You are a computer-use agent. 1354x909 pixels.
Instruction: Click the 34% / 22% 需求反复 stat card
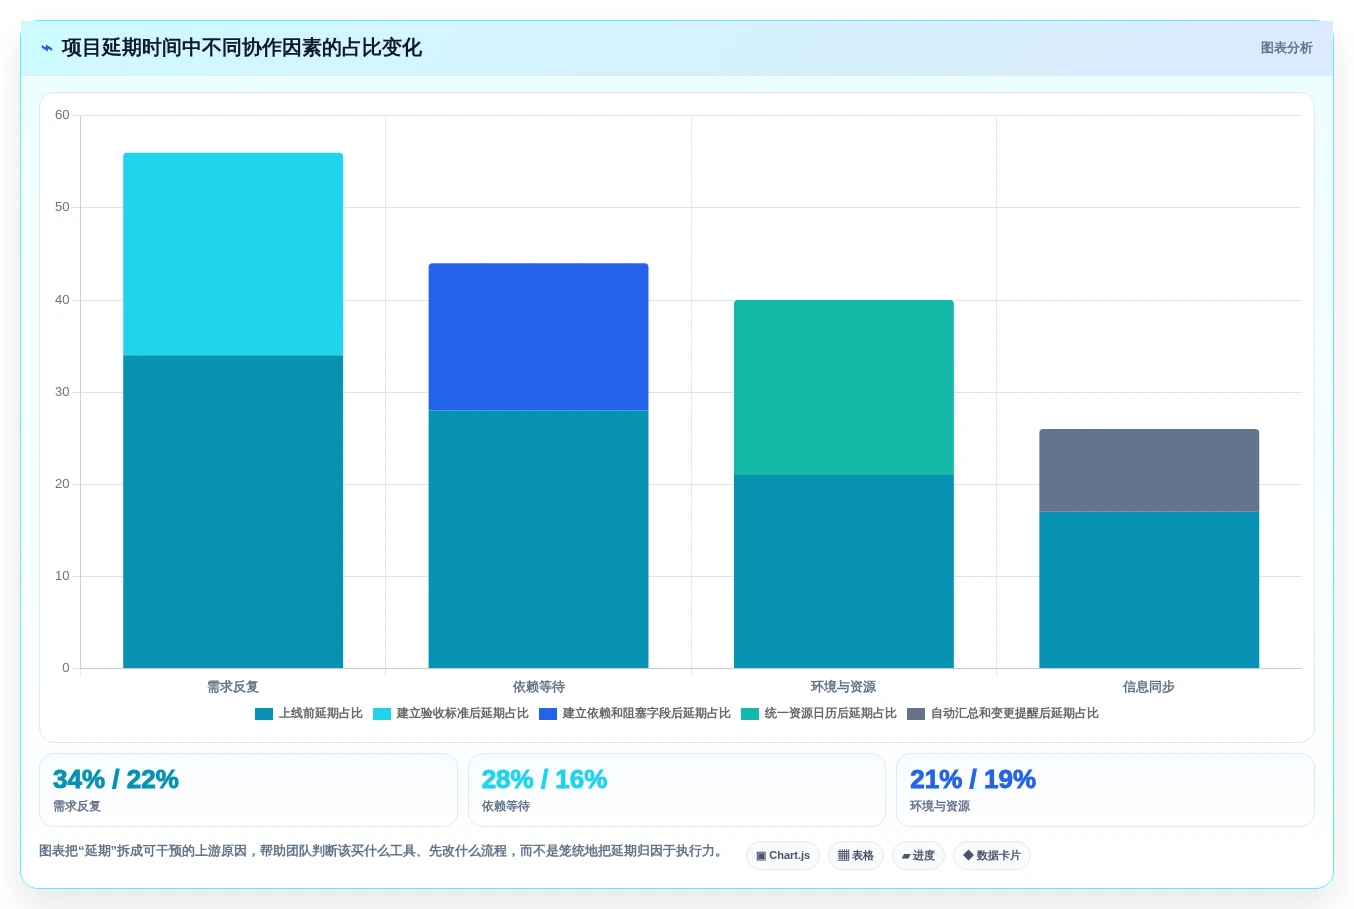[248, 790]
